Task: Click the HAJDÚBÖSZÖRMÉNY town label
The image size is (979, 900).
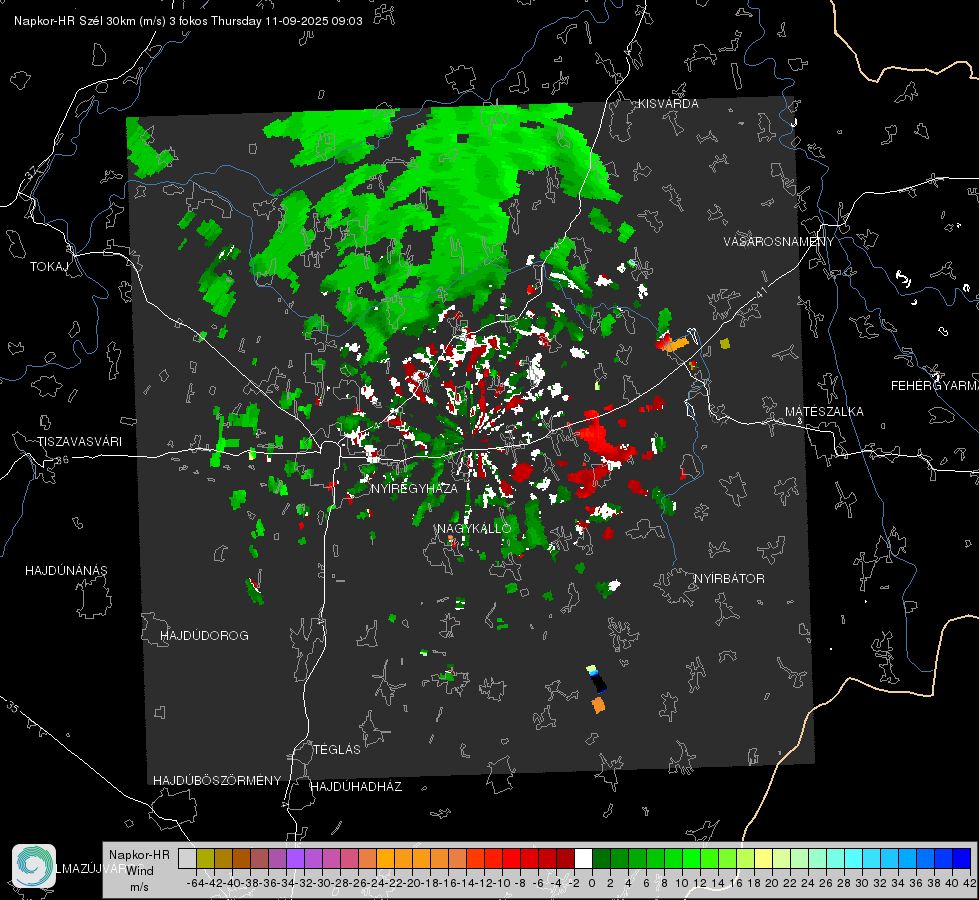Action: pyautogui.click(x=217, y=781)
